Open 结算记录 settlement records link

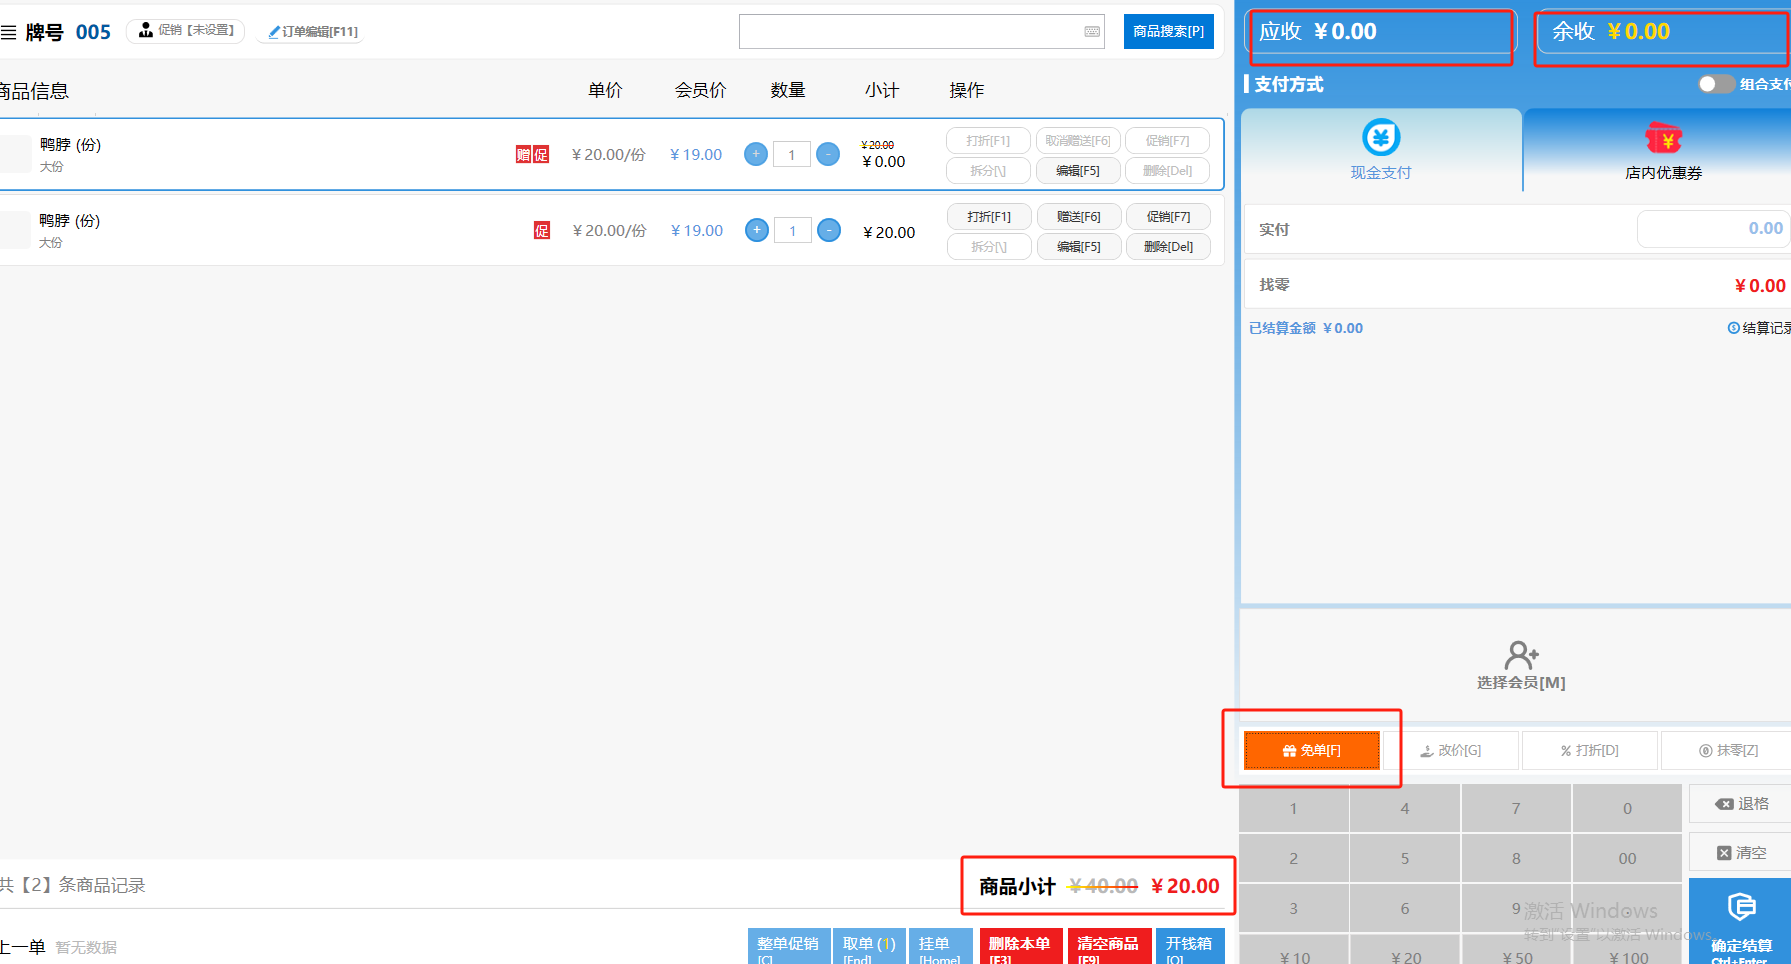point(1759,328)
